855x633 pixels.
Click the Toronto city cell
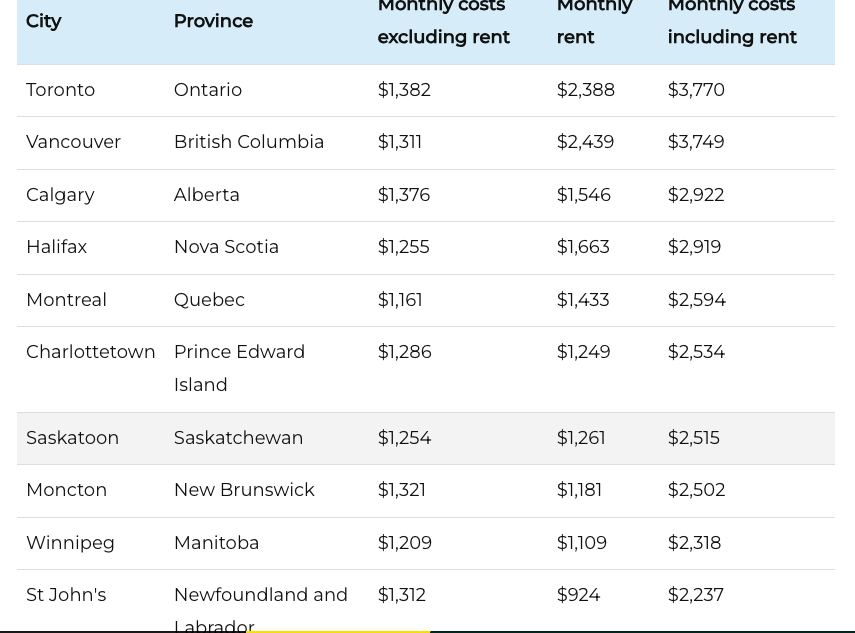click(x=61, y=90)
